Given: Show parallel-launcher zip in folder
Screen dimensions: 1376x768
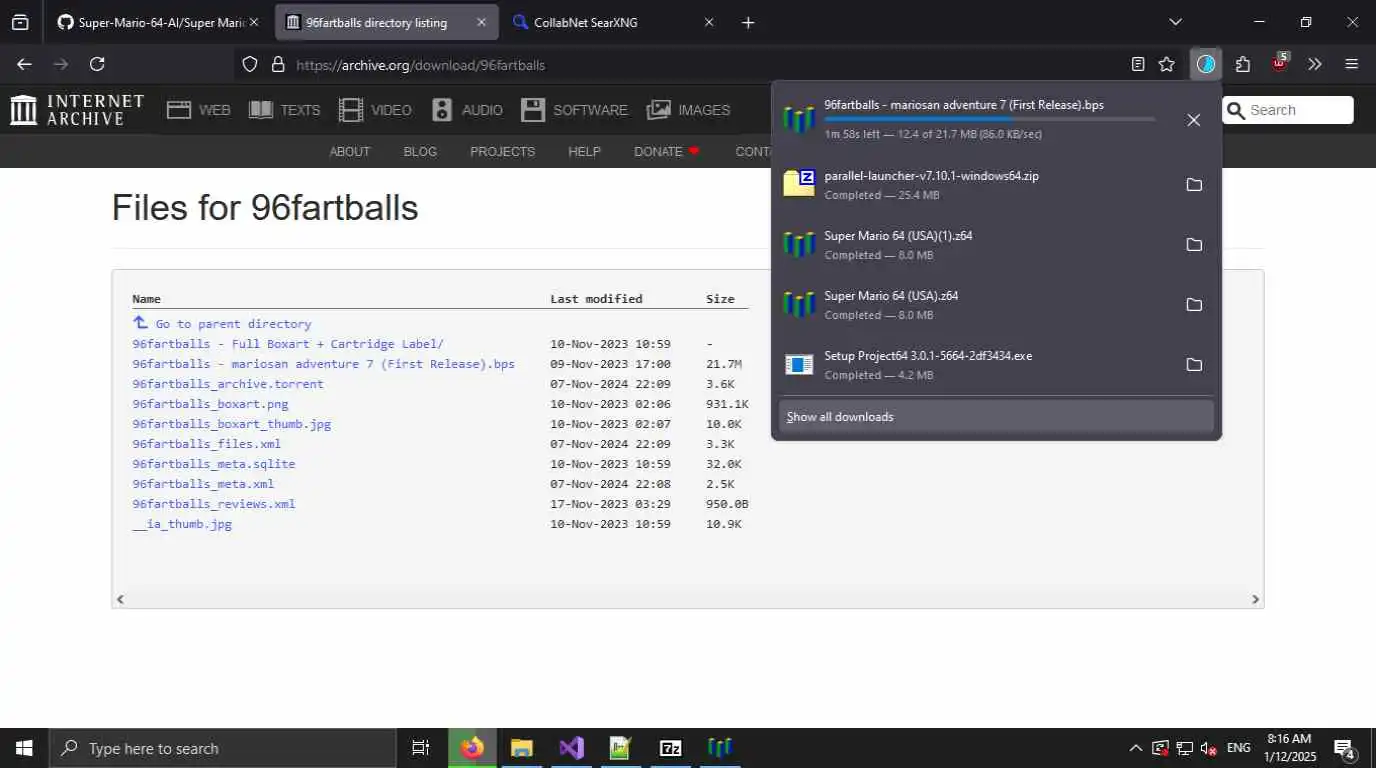Looking at the screenshot, I should click(1193, 185).
